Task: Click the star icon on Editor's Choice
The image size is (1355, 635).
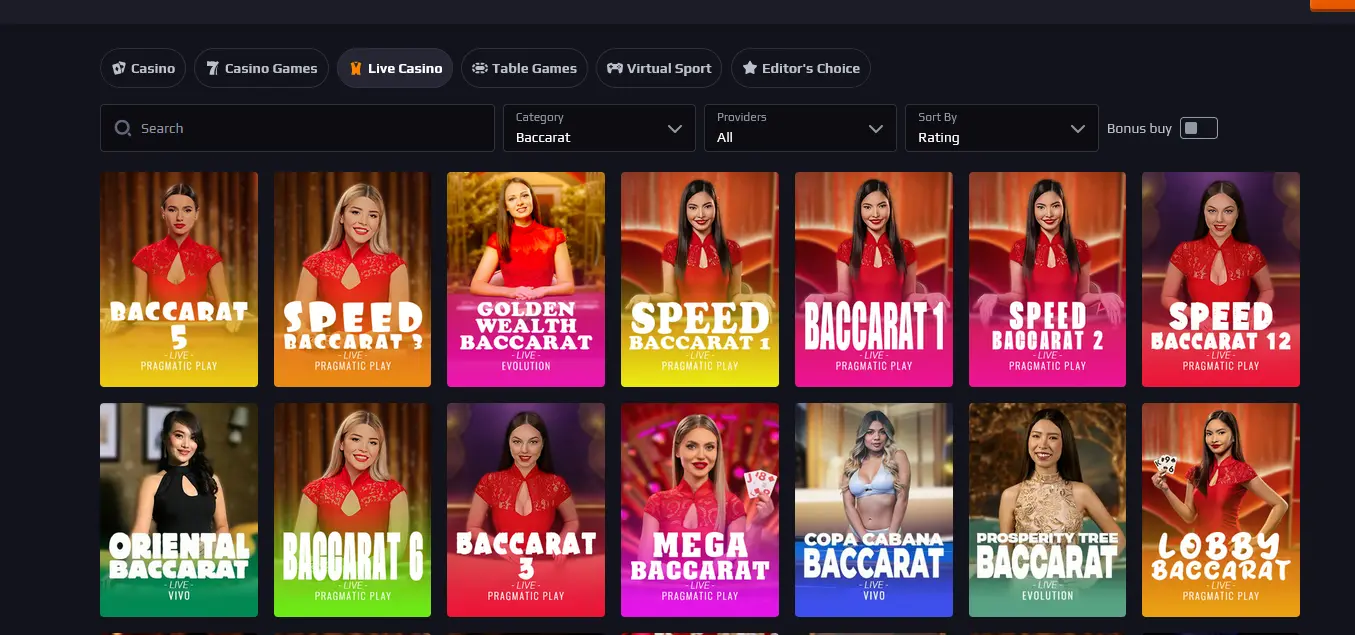Action: [750, 68]
